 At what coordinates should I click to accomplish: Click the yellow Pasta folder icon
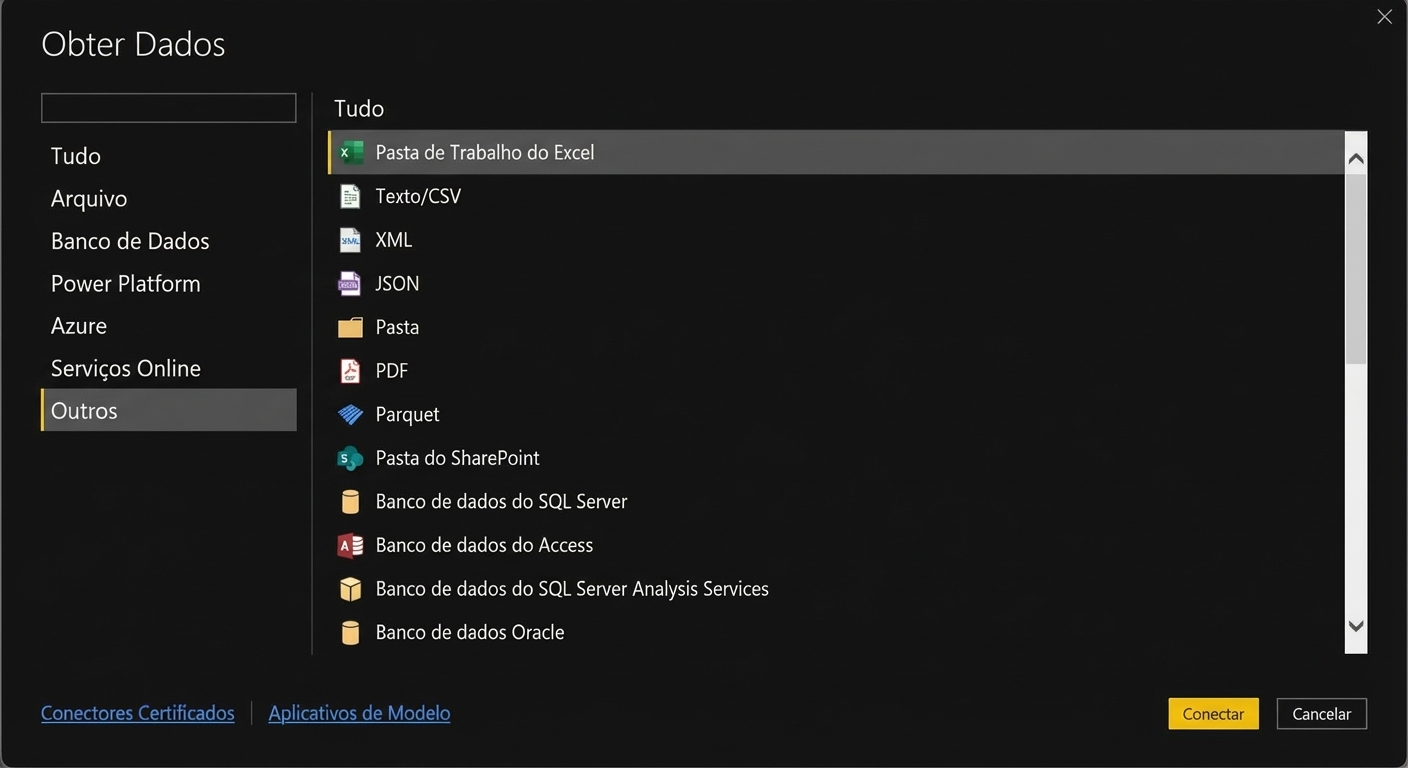pyautogui.click(x=350, y=327)
